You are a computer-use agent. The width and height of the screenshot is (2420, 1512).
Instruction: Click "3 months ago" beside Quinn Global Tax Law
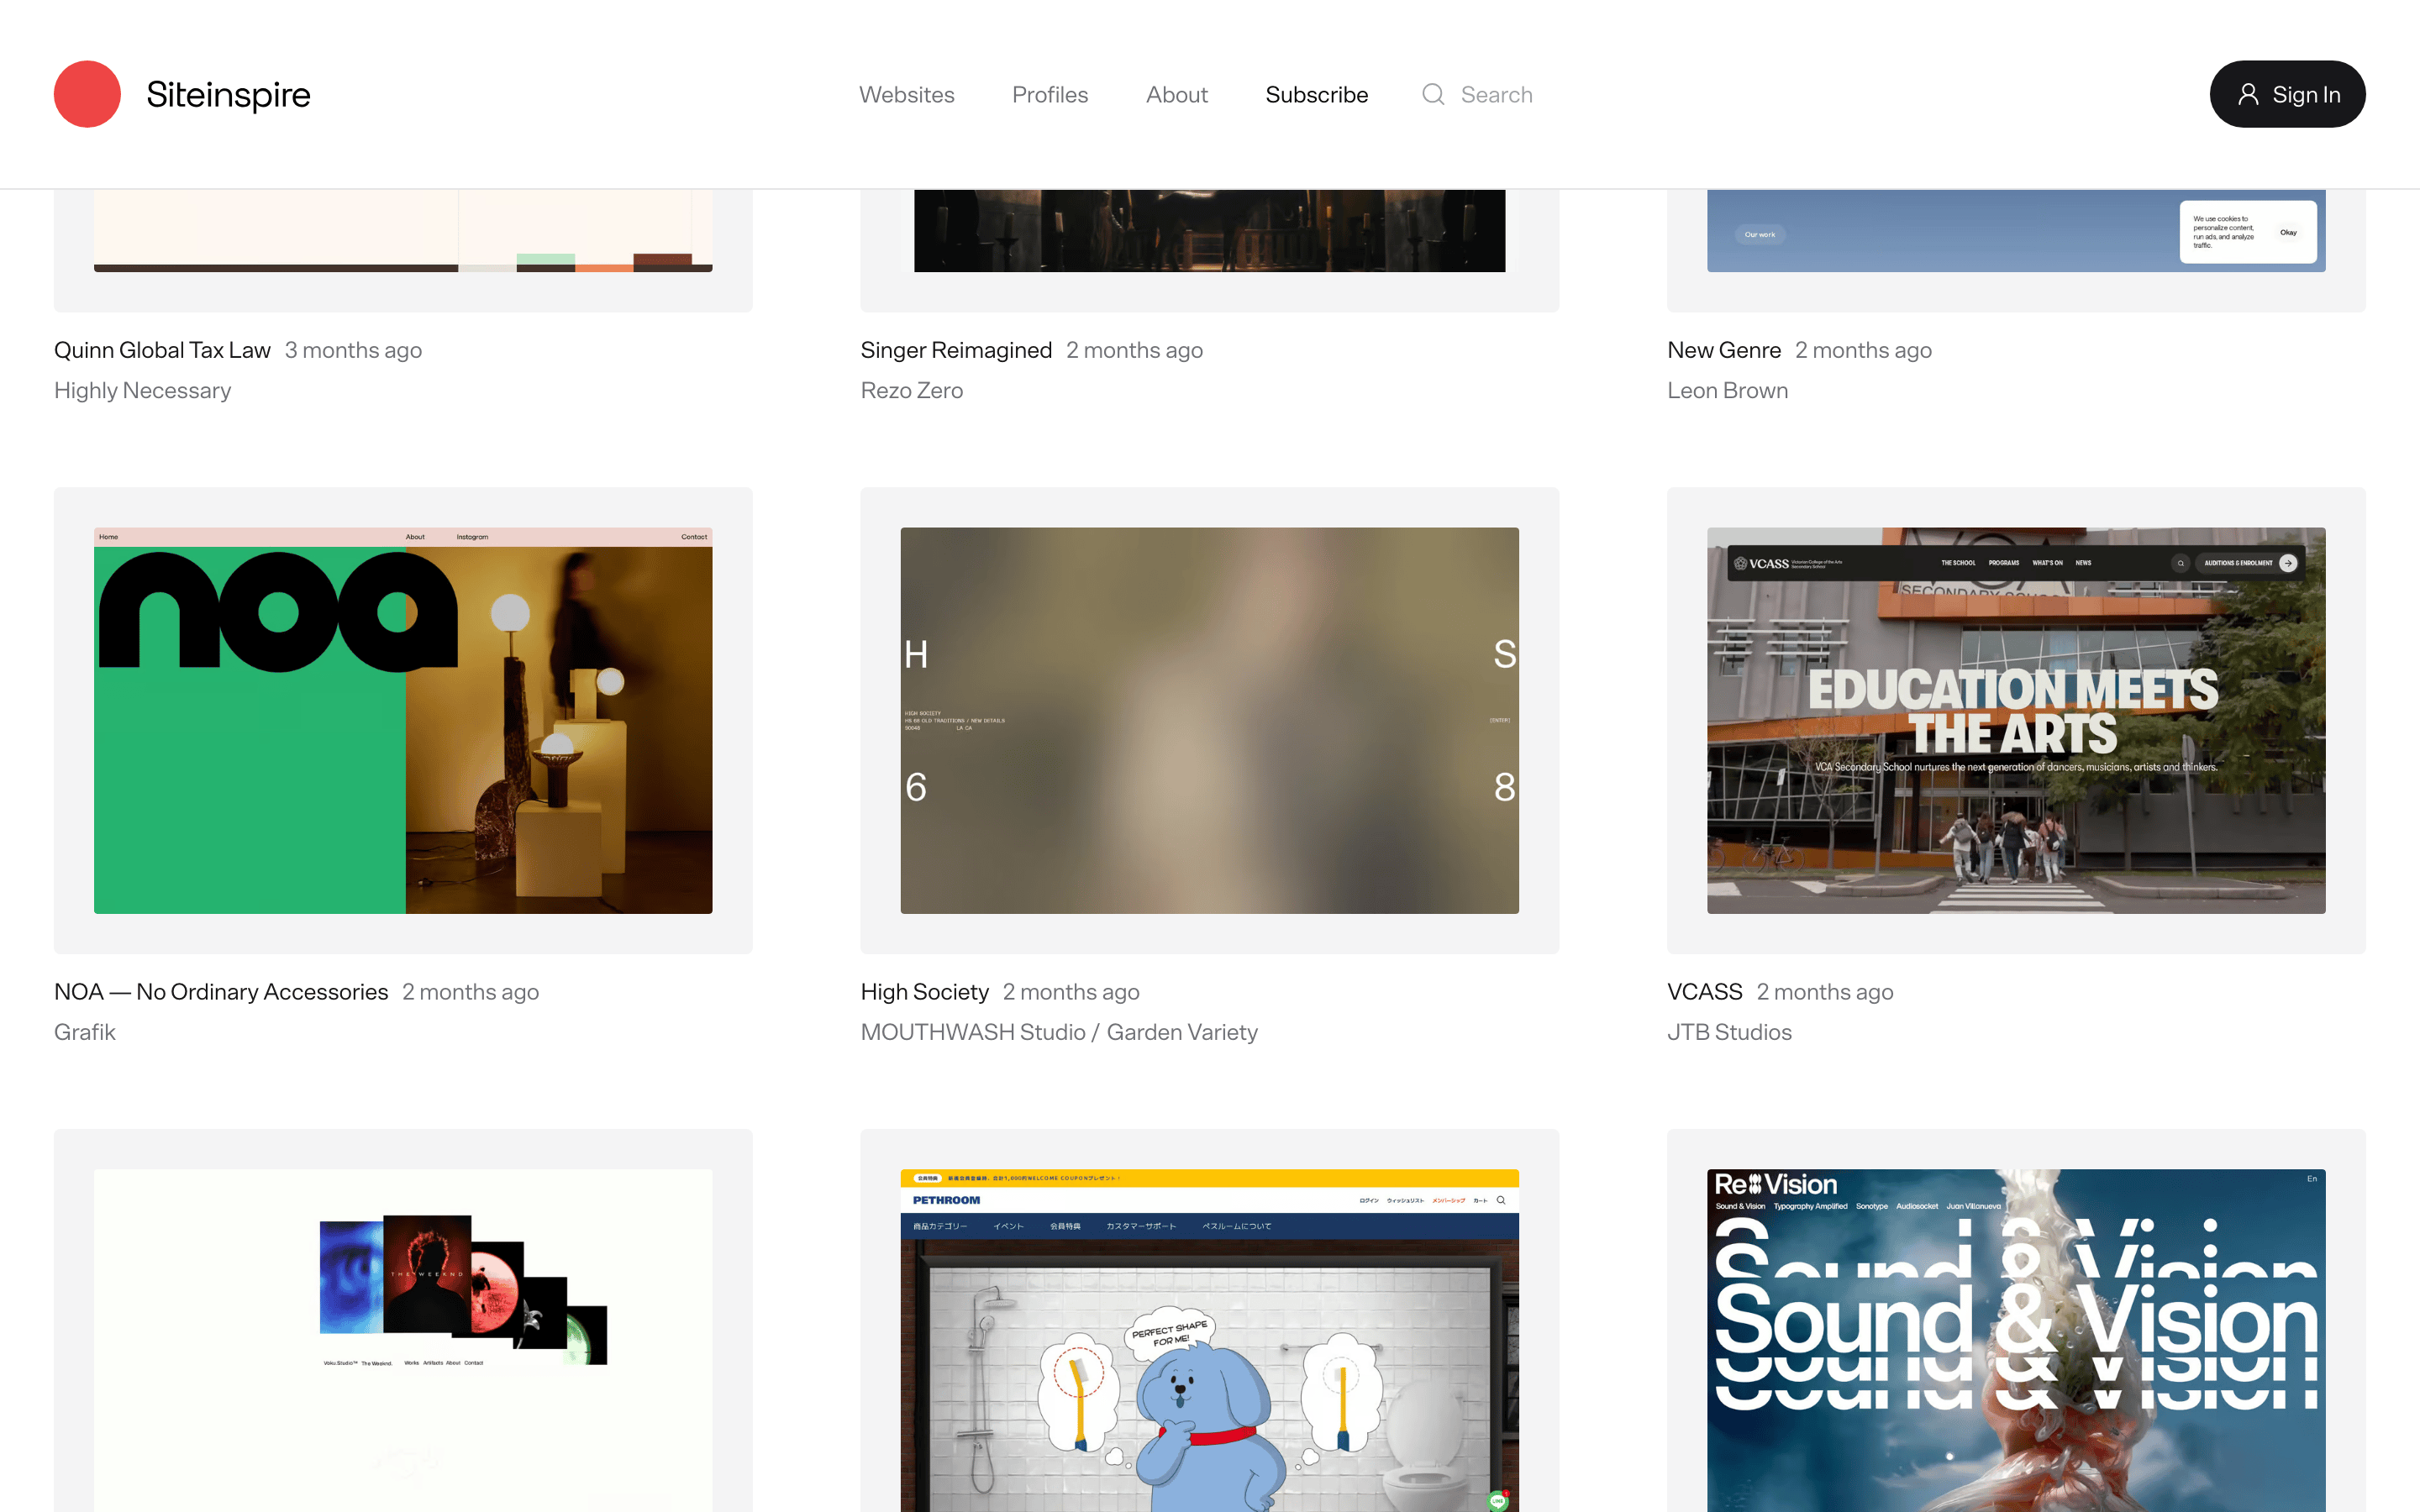pyautogui.click(x=353, y=350)
